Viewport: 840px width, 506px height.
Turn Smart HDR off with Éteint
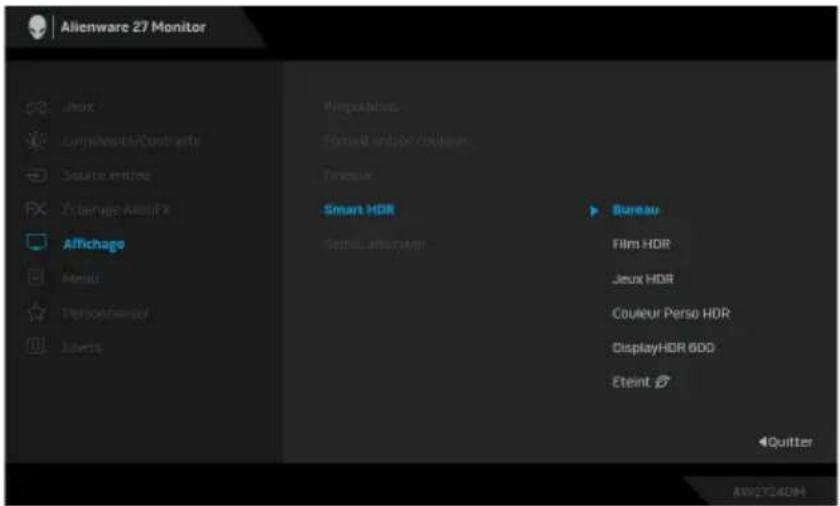(x=631, y=382)
